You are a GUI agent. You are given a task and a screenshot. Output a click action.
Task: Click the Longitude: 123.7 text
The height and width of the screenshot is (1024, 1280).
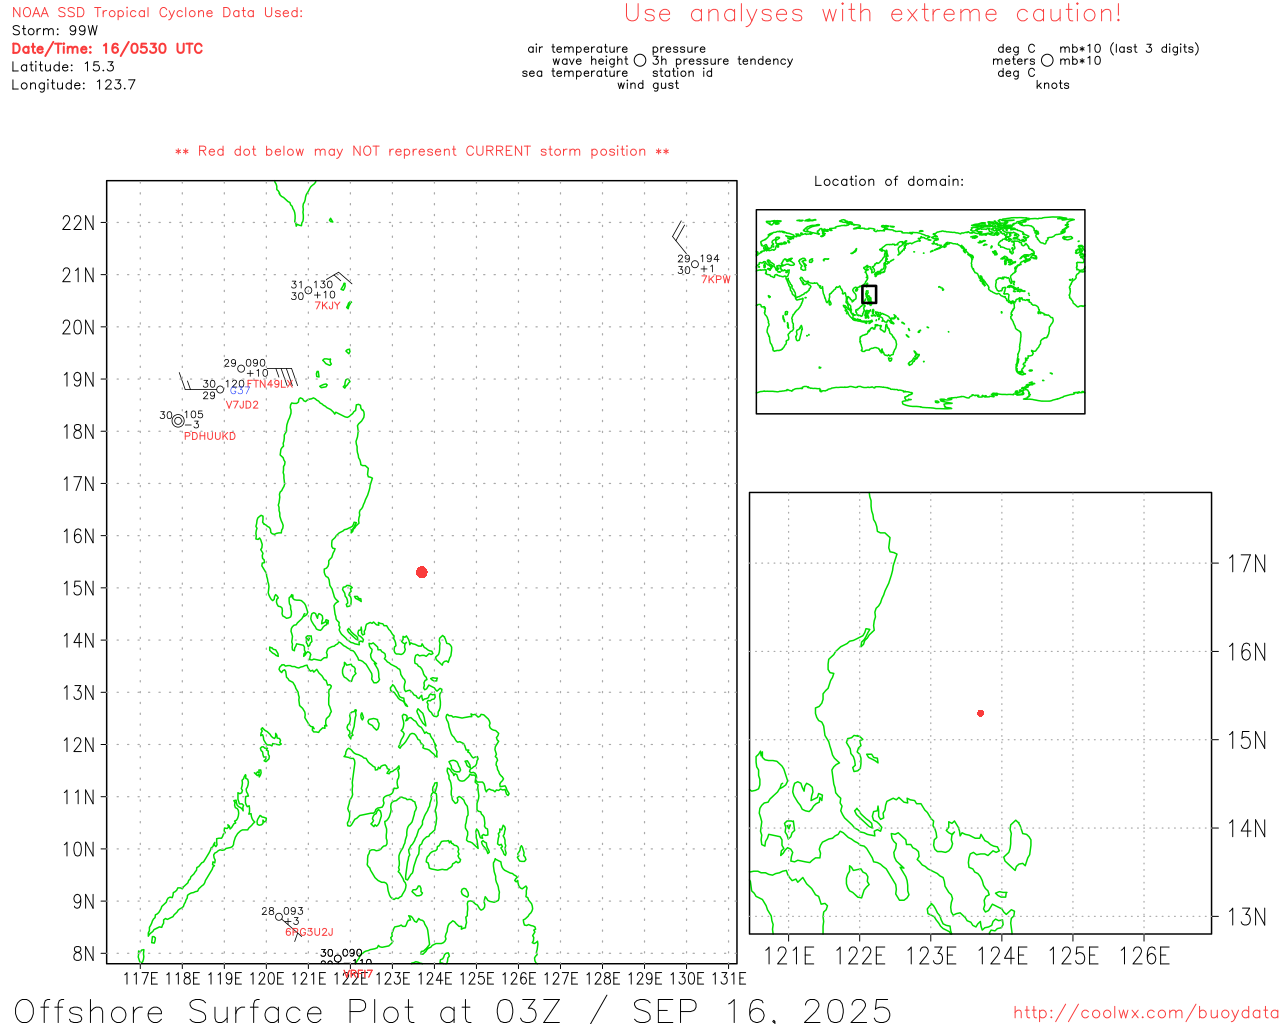73,85
